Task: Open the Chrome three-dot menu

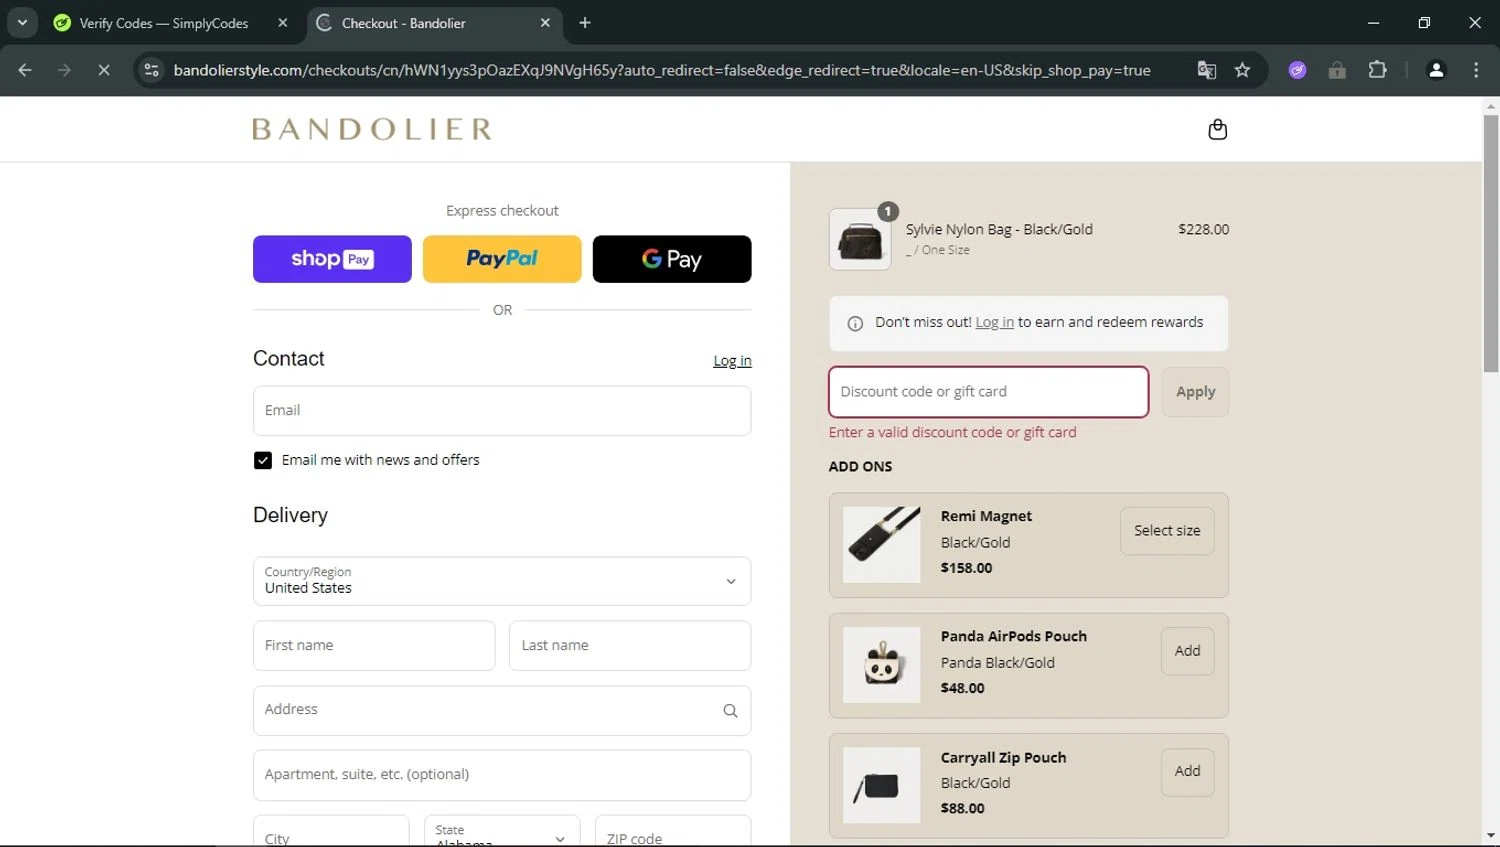Action: pos(1476,70)
